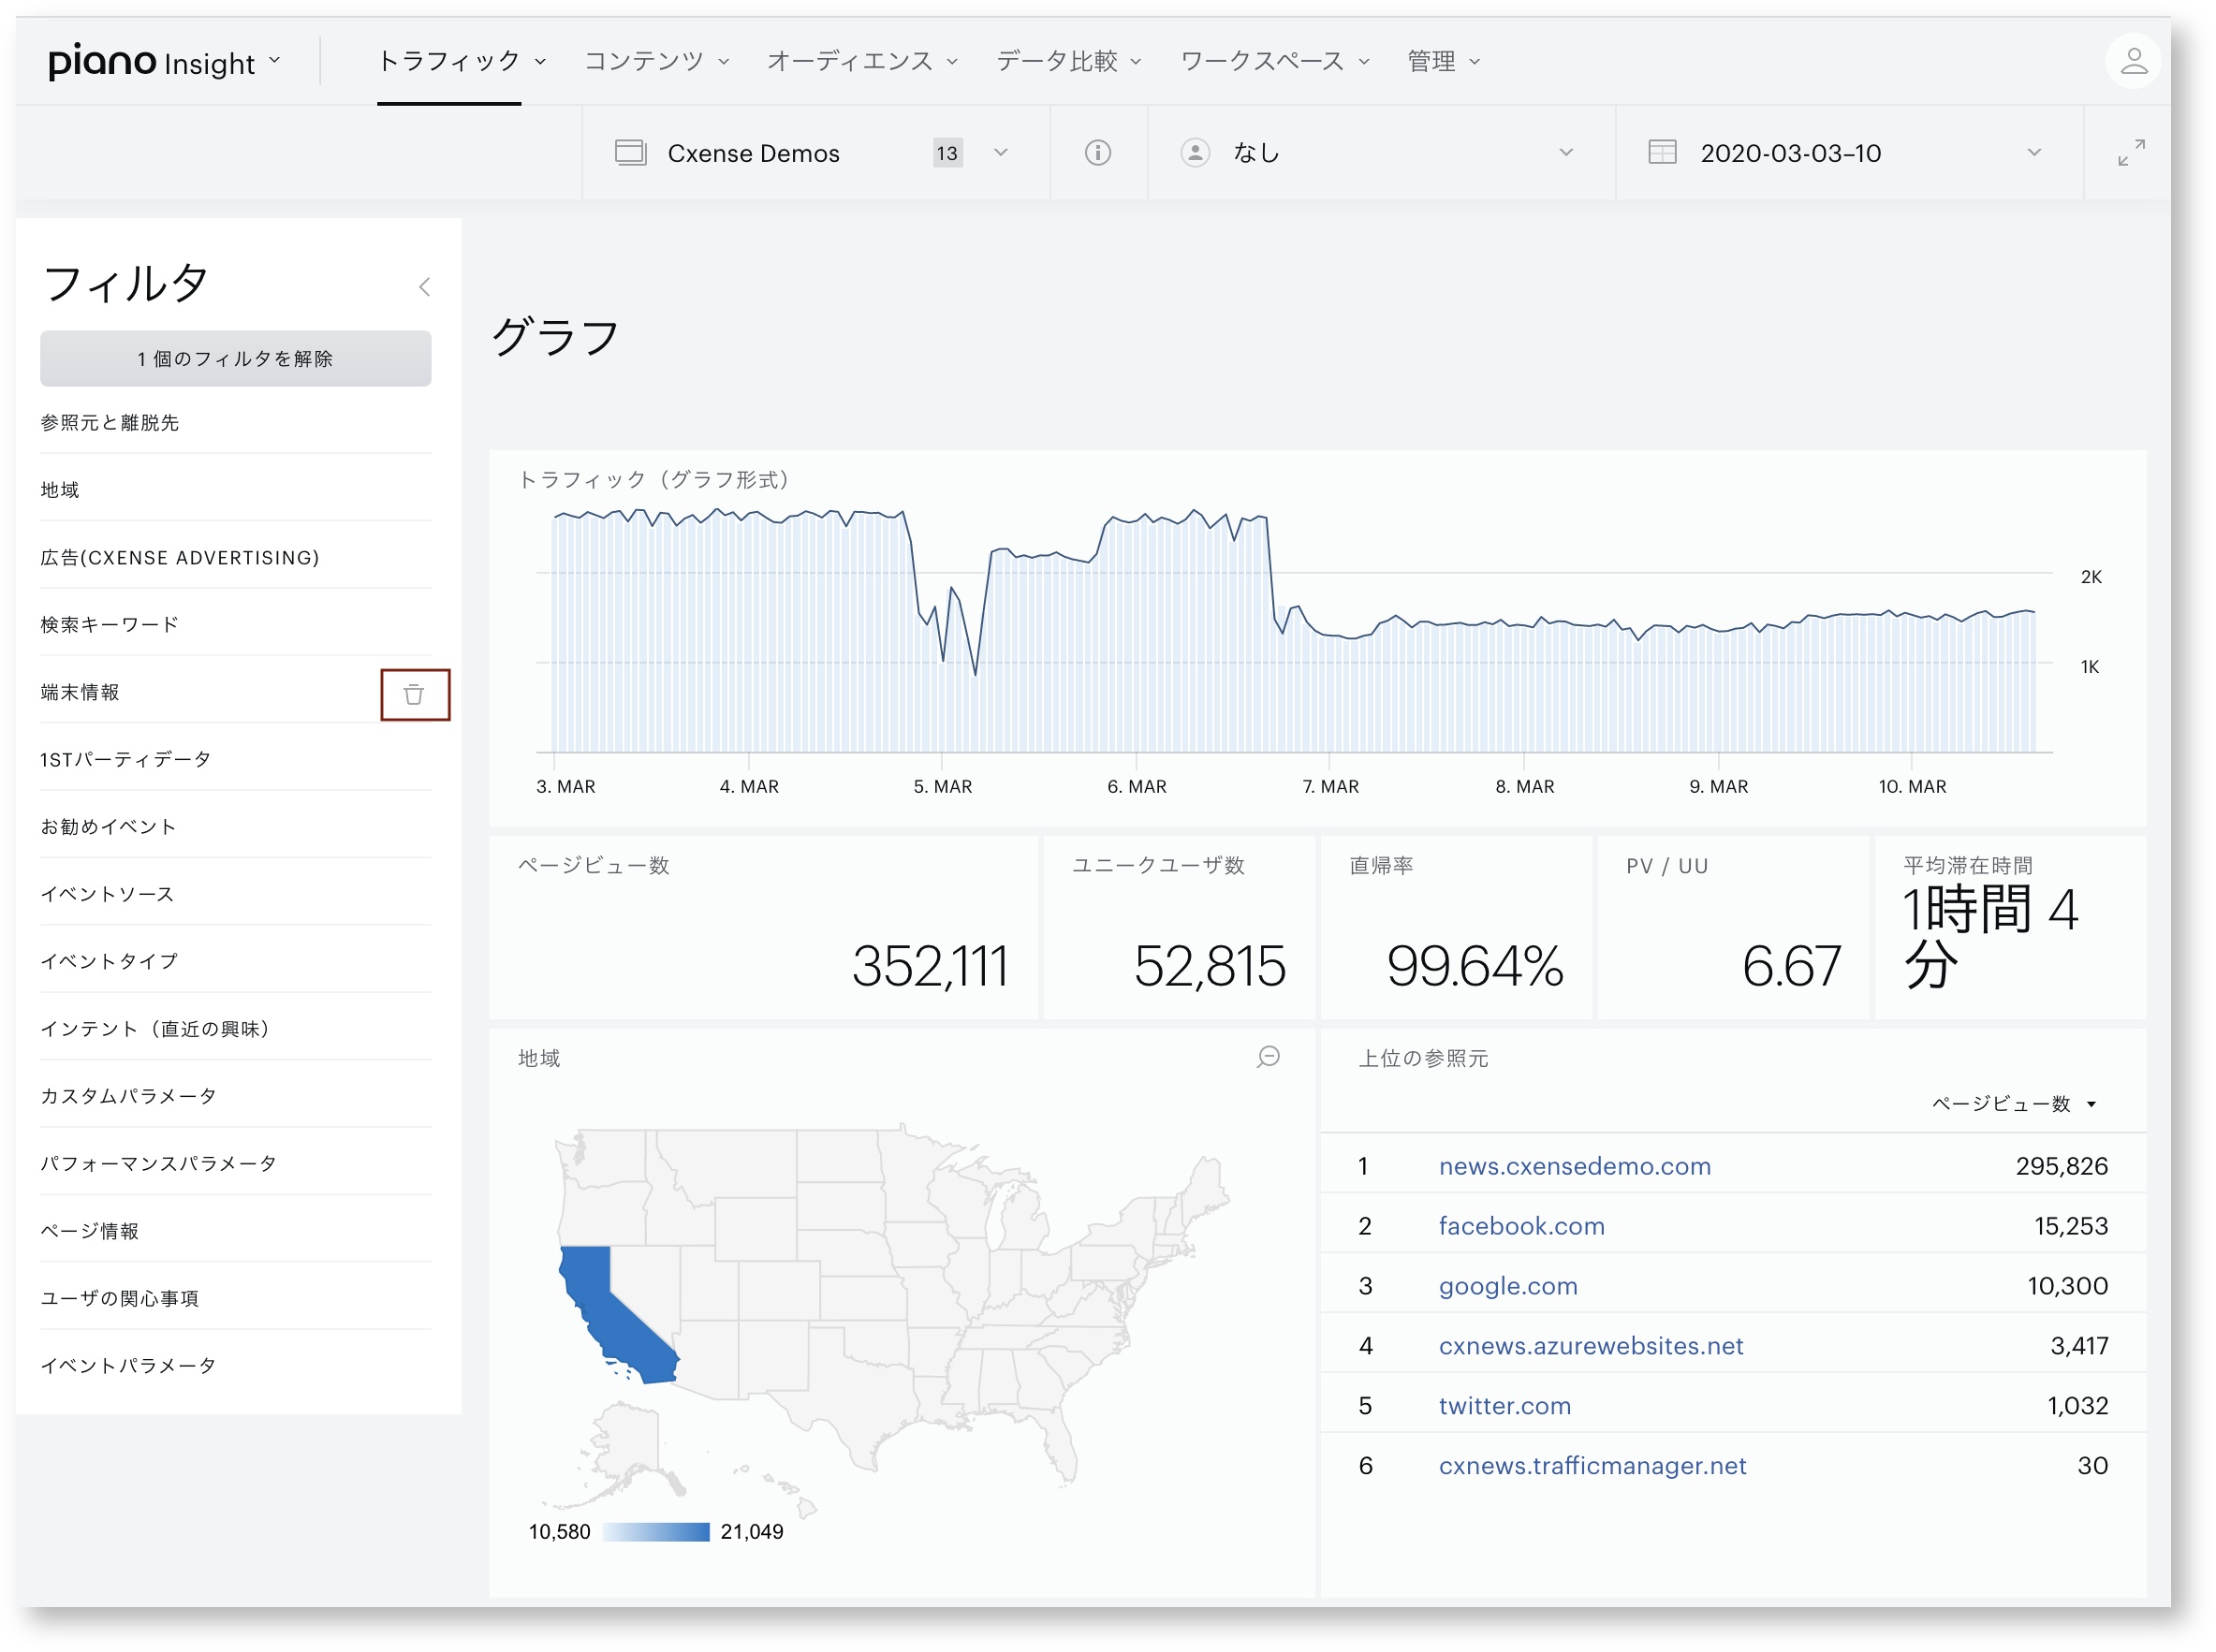2216x1652 pixels.
Task: Click the map color gradient legend bar
Action: (x=656, y=1532)
